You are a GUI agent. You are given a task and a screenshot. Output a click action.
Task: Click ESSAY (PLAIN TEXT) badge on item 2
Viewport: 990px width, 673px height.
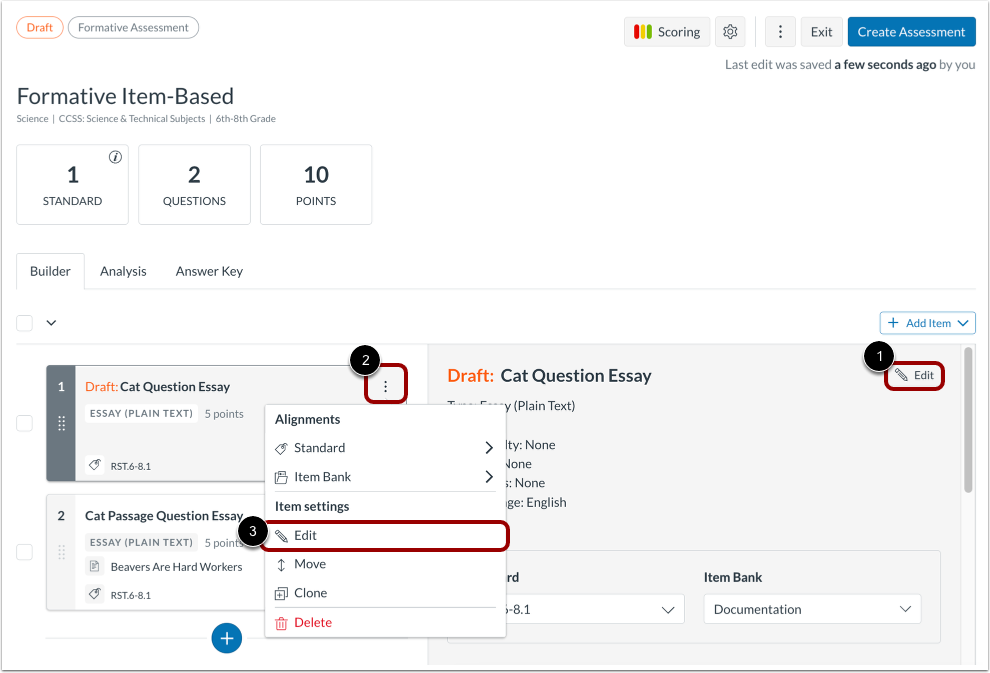(141, 542)
